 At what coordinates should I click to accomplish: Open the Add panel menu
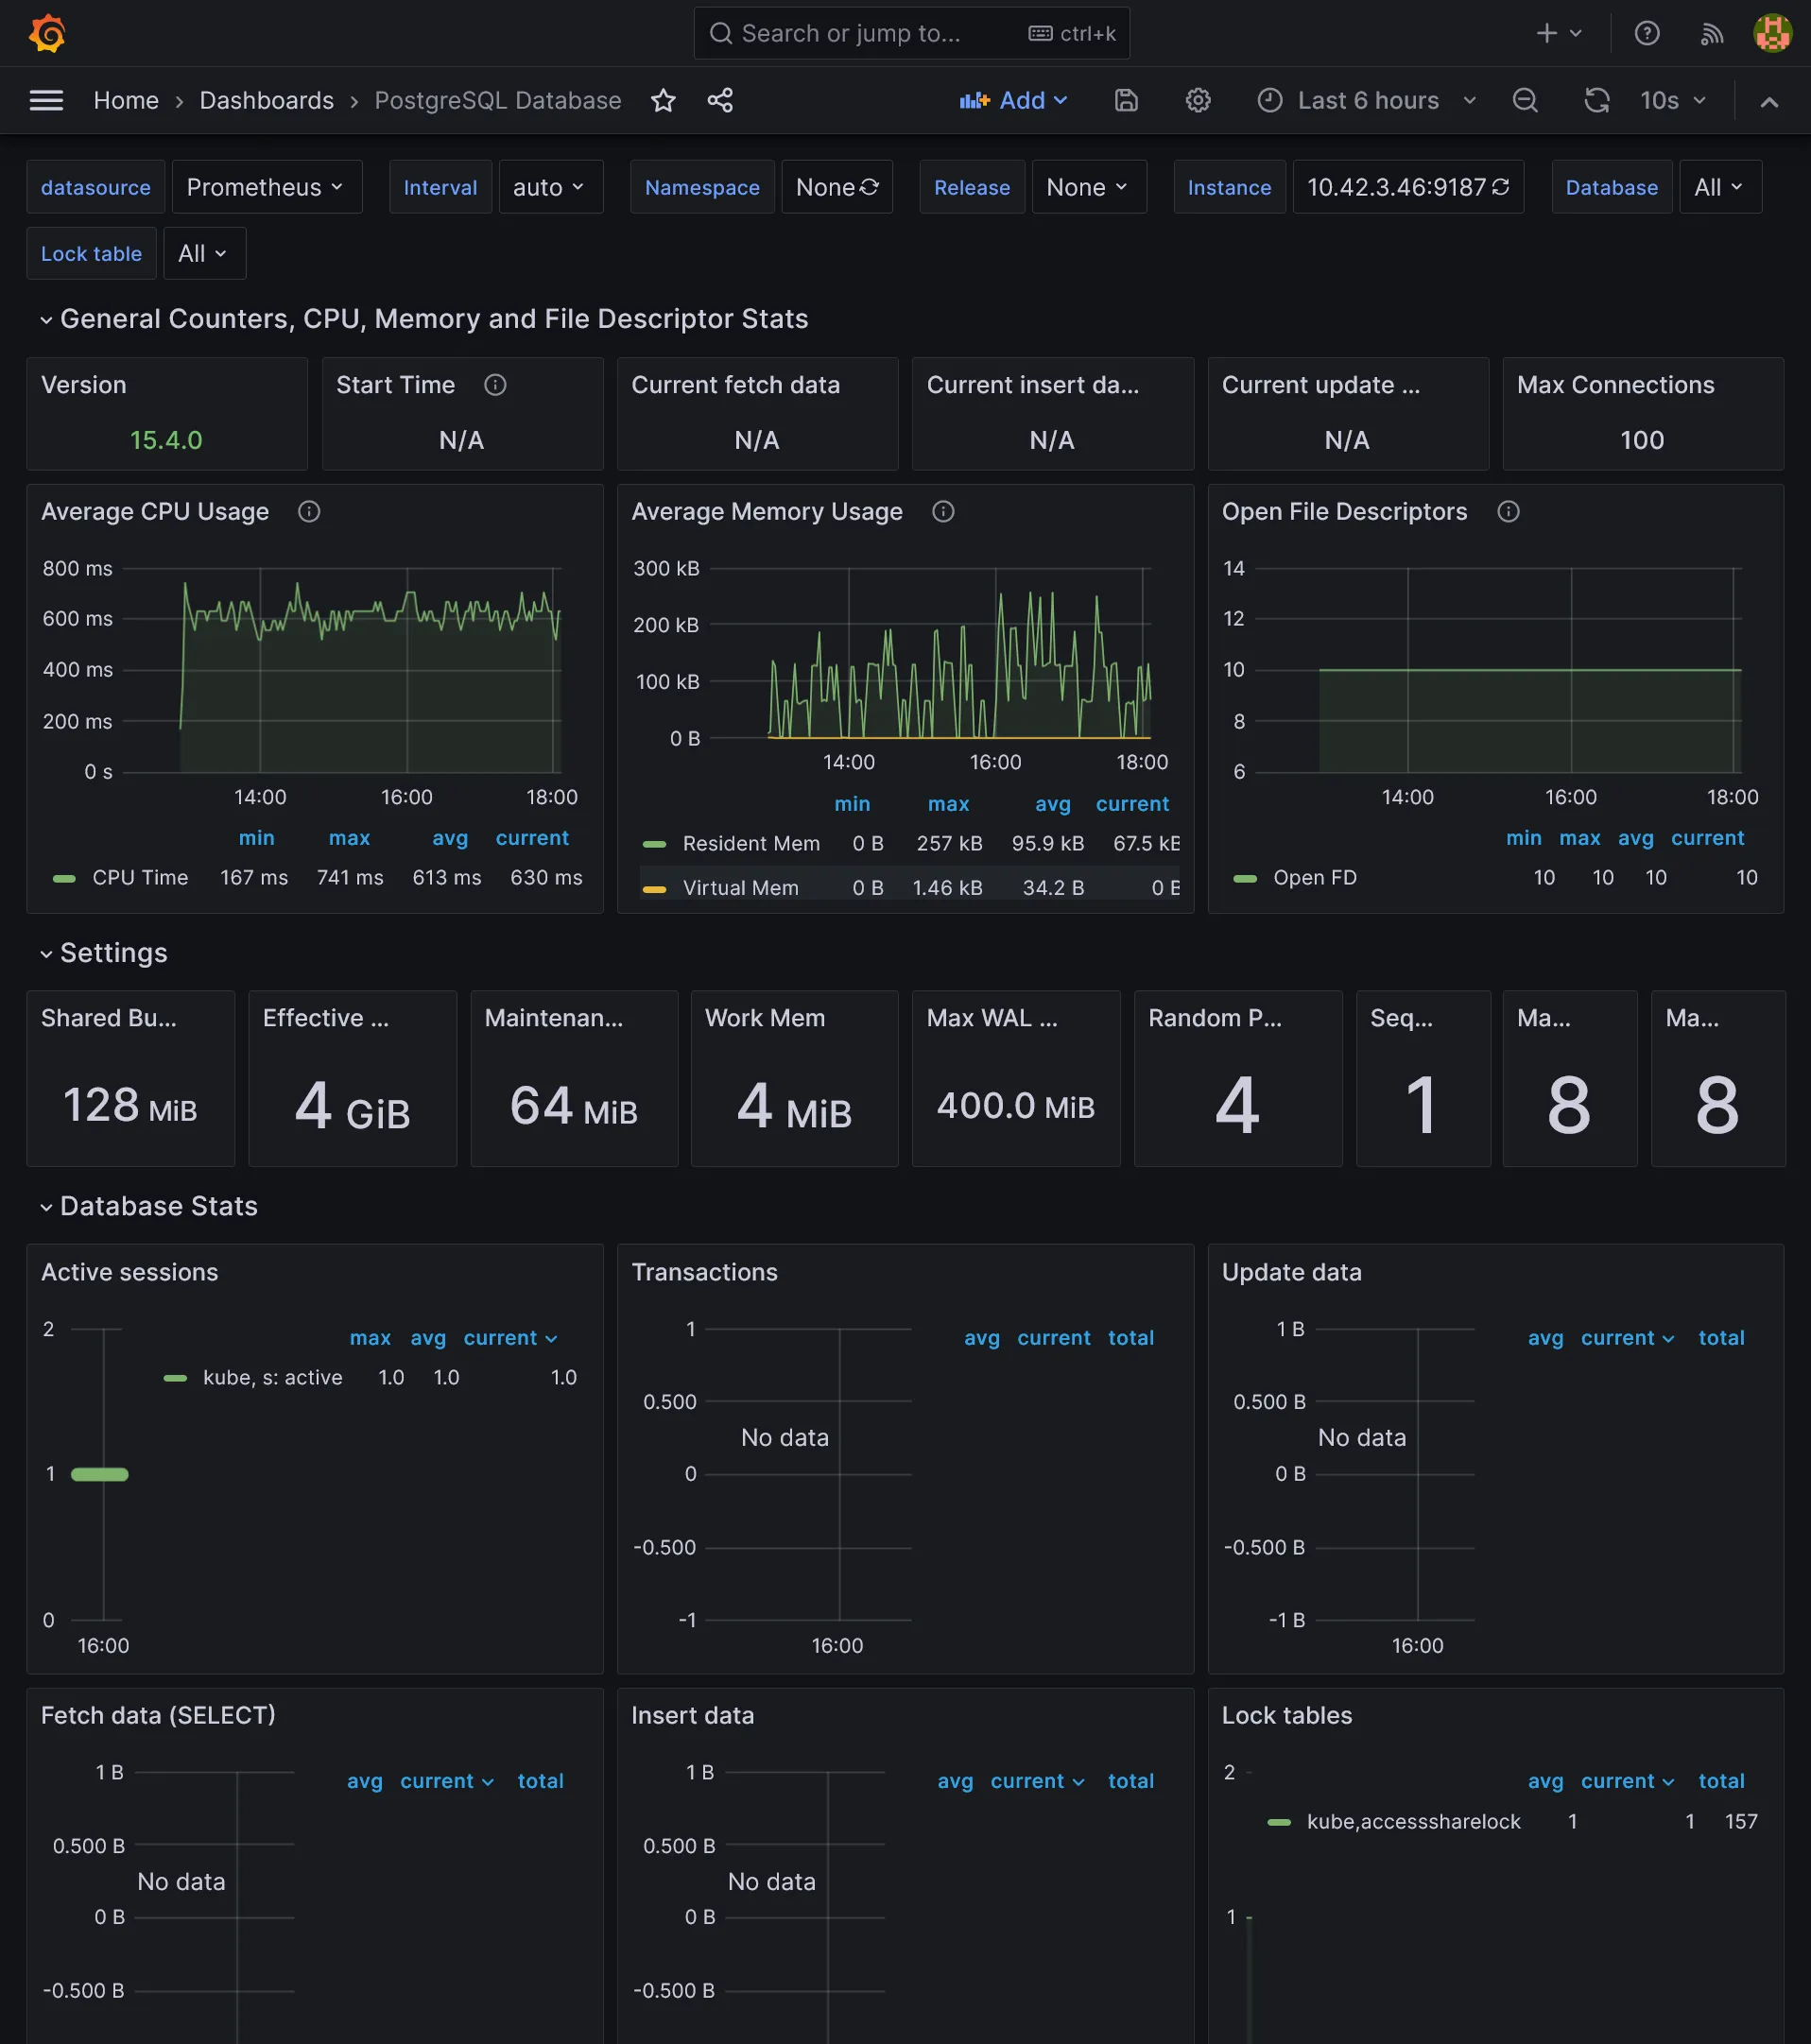point(1014,100)
